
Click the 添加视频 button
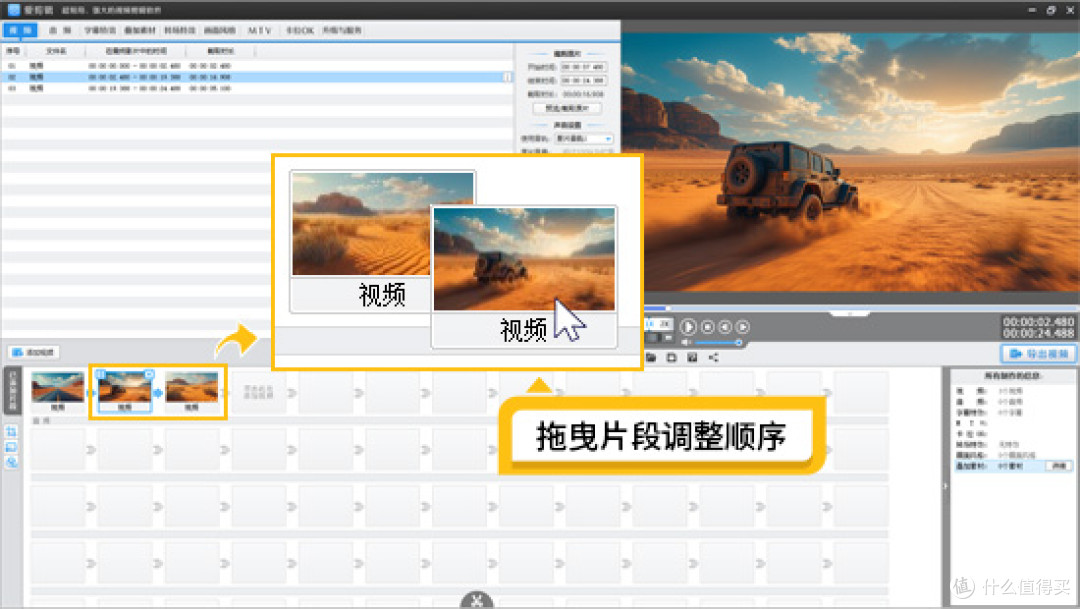34,352
